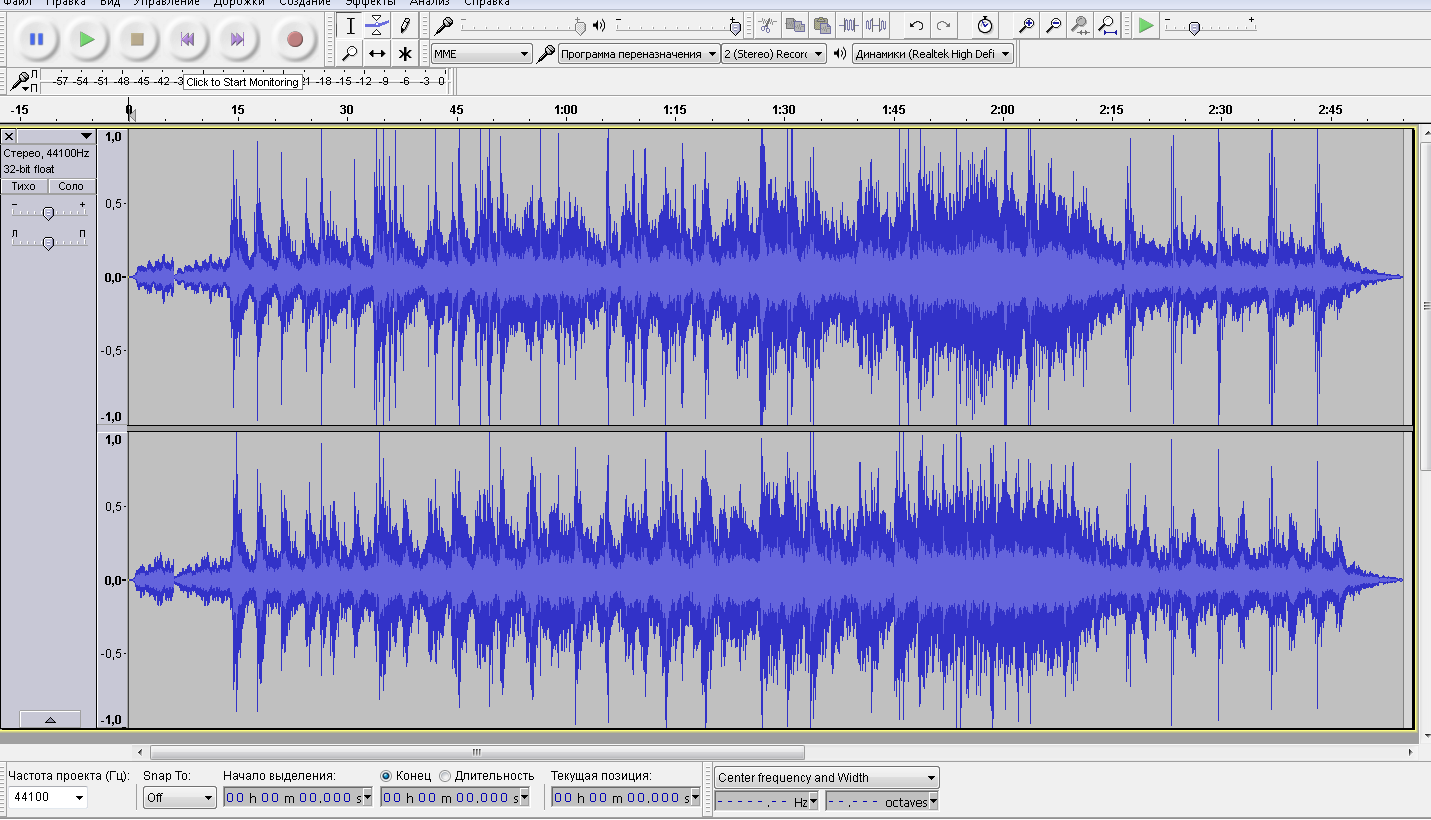Click the Silence audio icon

click(x=876, y=25)
